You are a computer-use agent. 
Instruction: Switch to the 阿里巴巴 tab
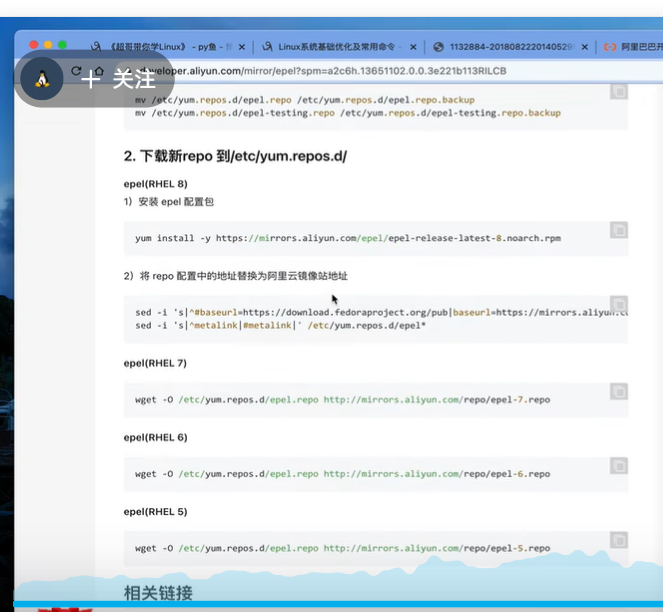point(633,47)
